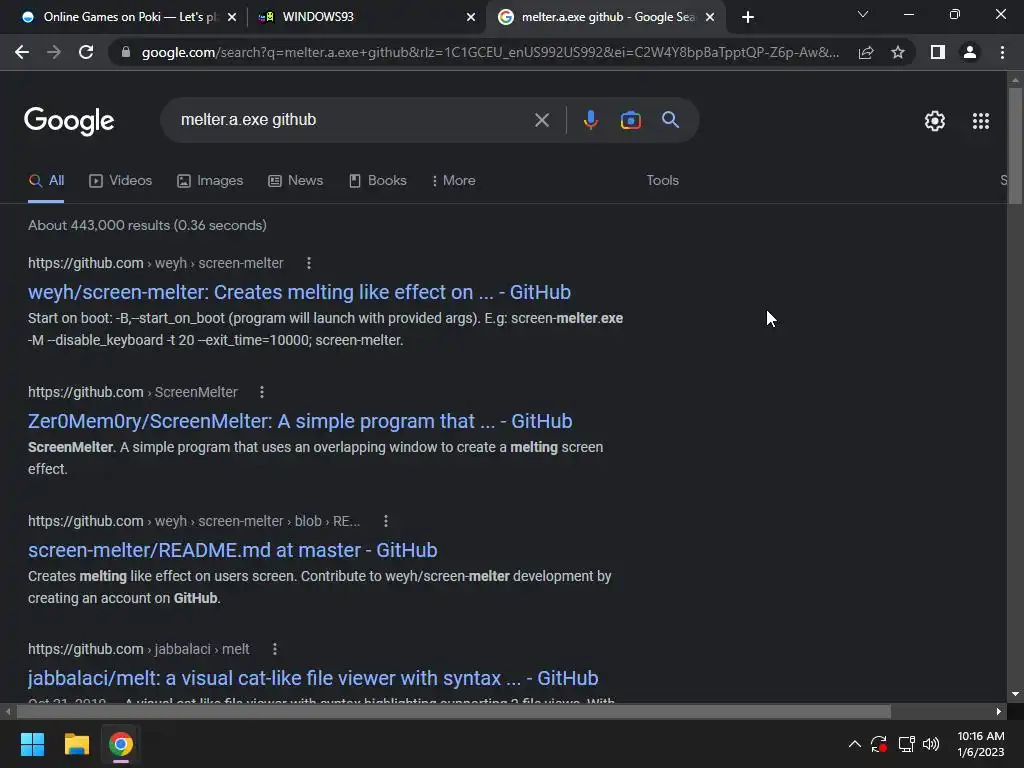Screen dimensions: 1024x768
Task: Open Chrome three-dot menu
Action: pyautogui.click(x=1002, y=52)
